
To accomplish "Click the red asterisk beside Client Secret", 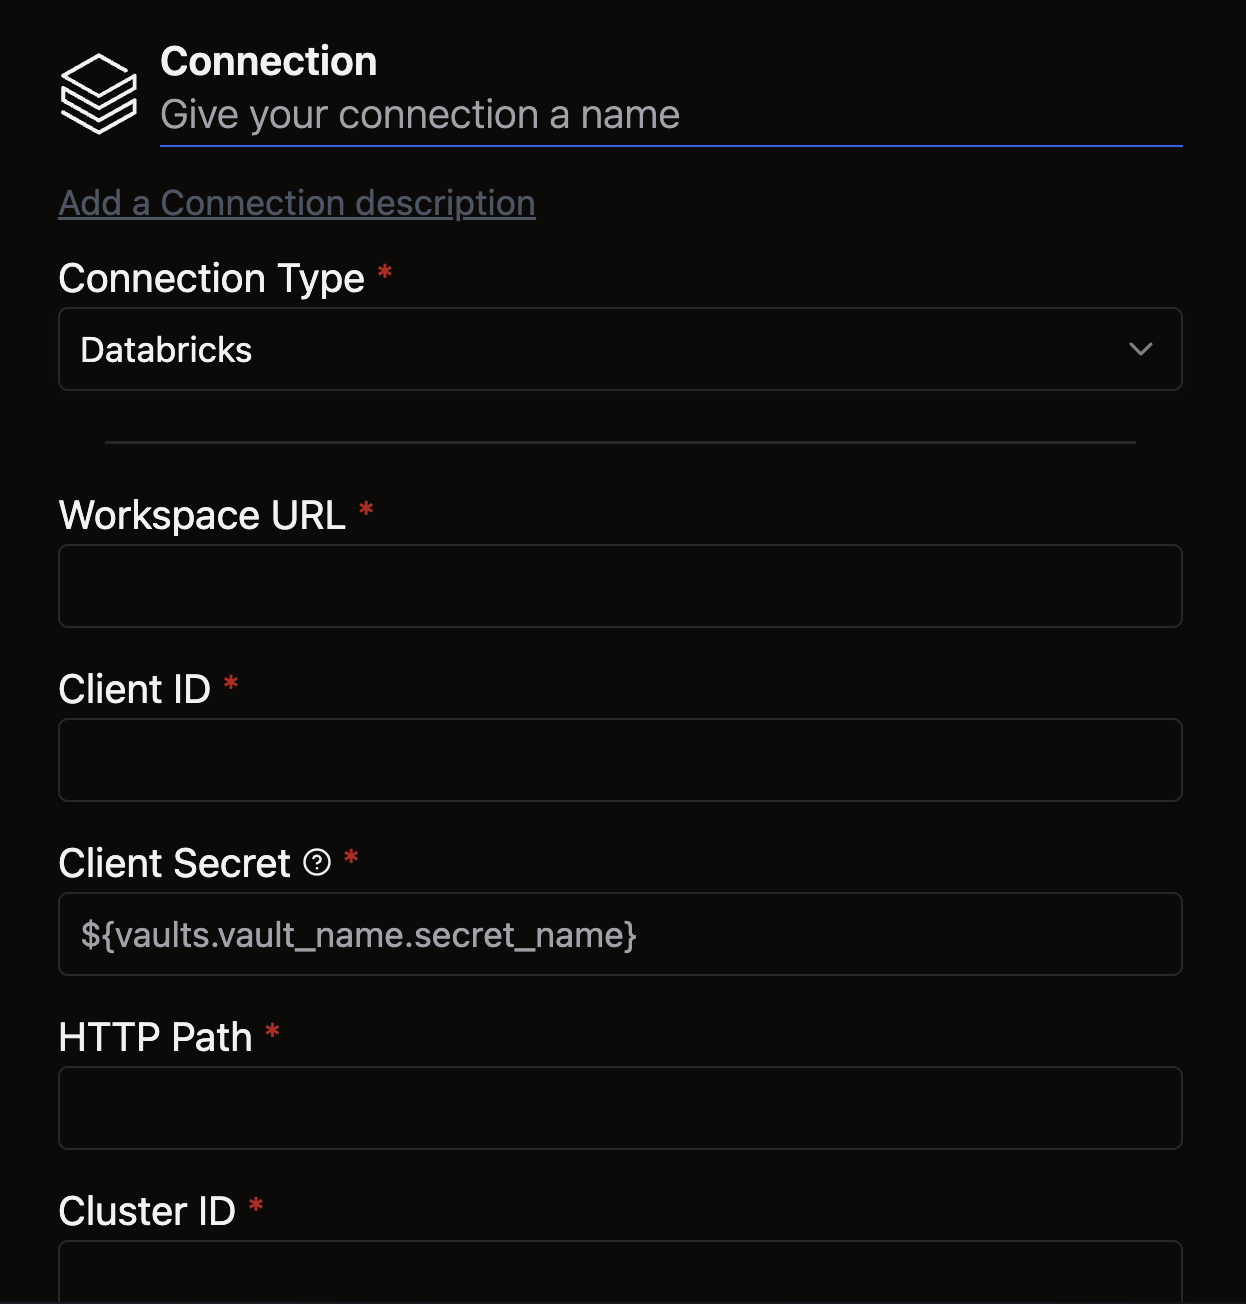I will click(x=351, y=857).
